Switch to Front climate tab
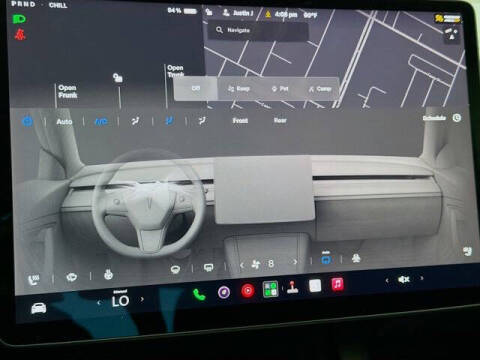Screen dimensions: 480x360 [x=240, y=120]
